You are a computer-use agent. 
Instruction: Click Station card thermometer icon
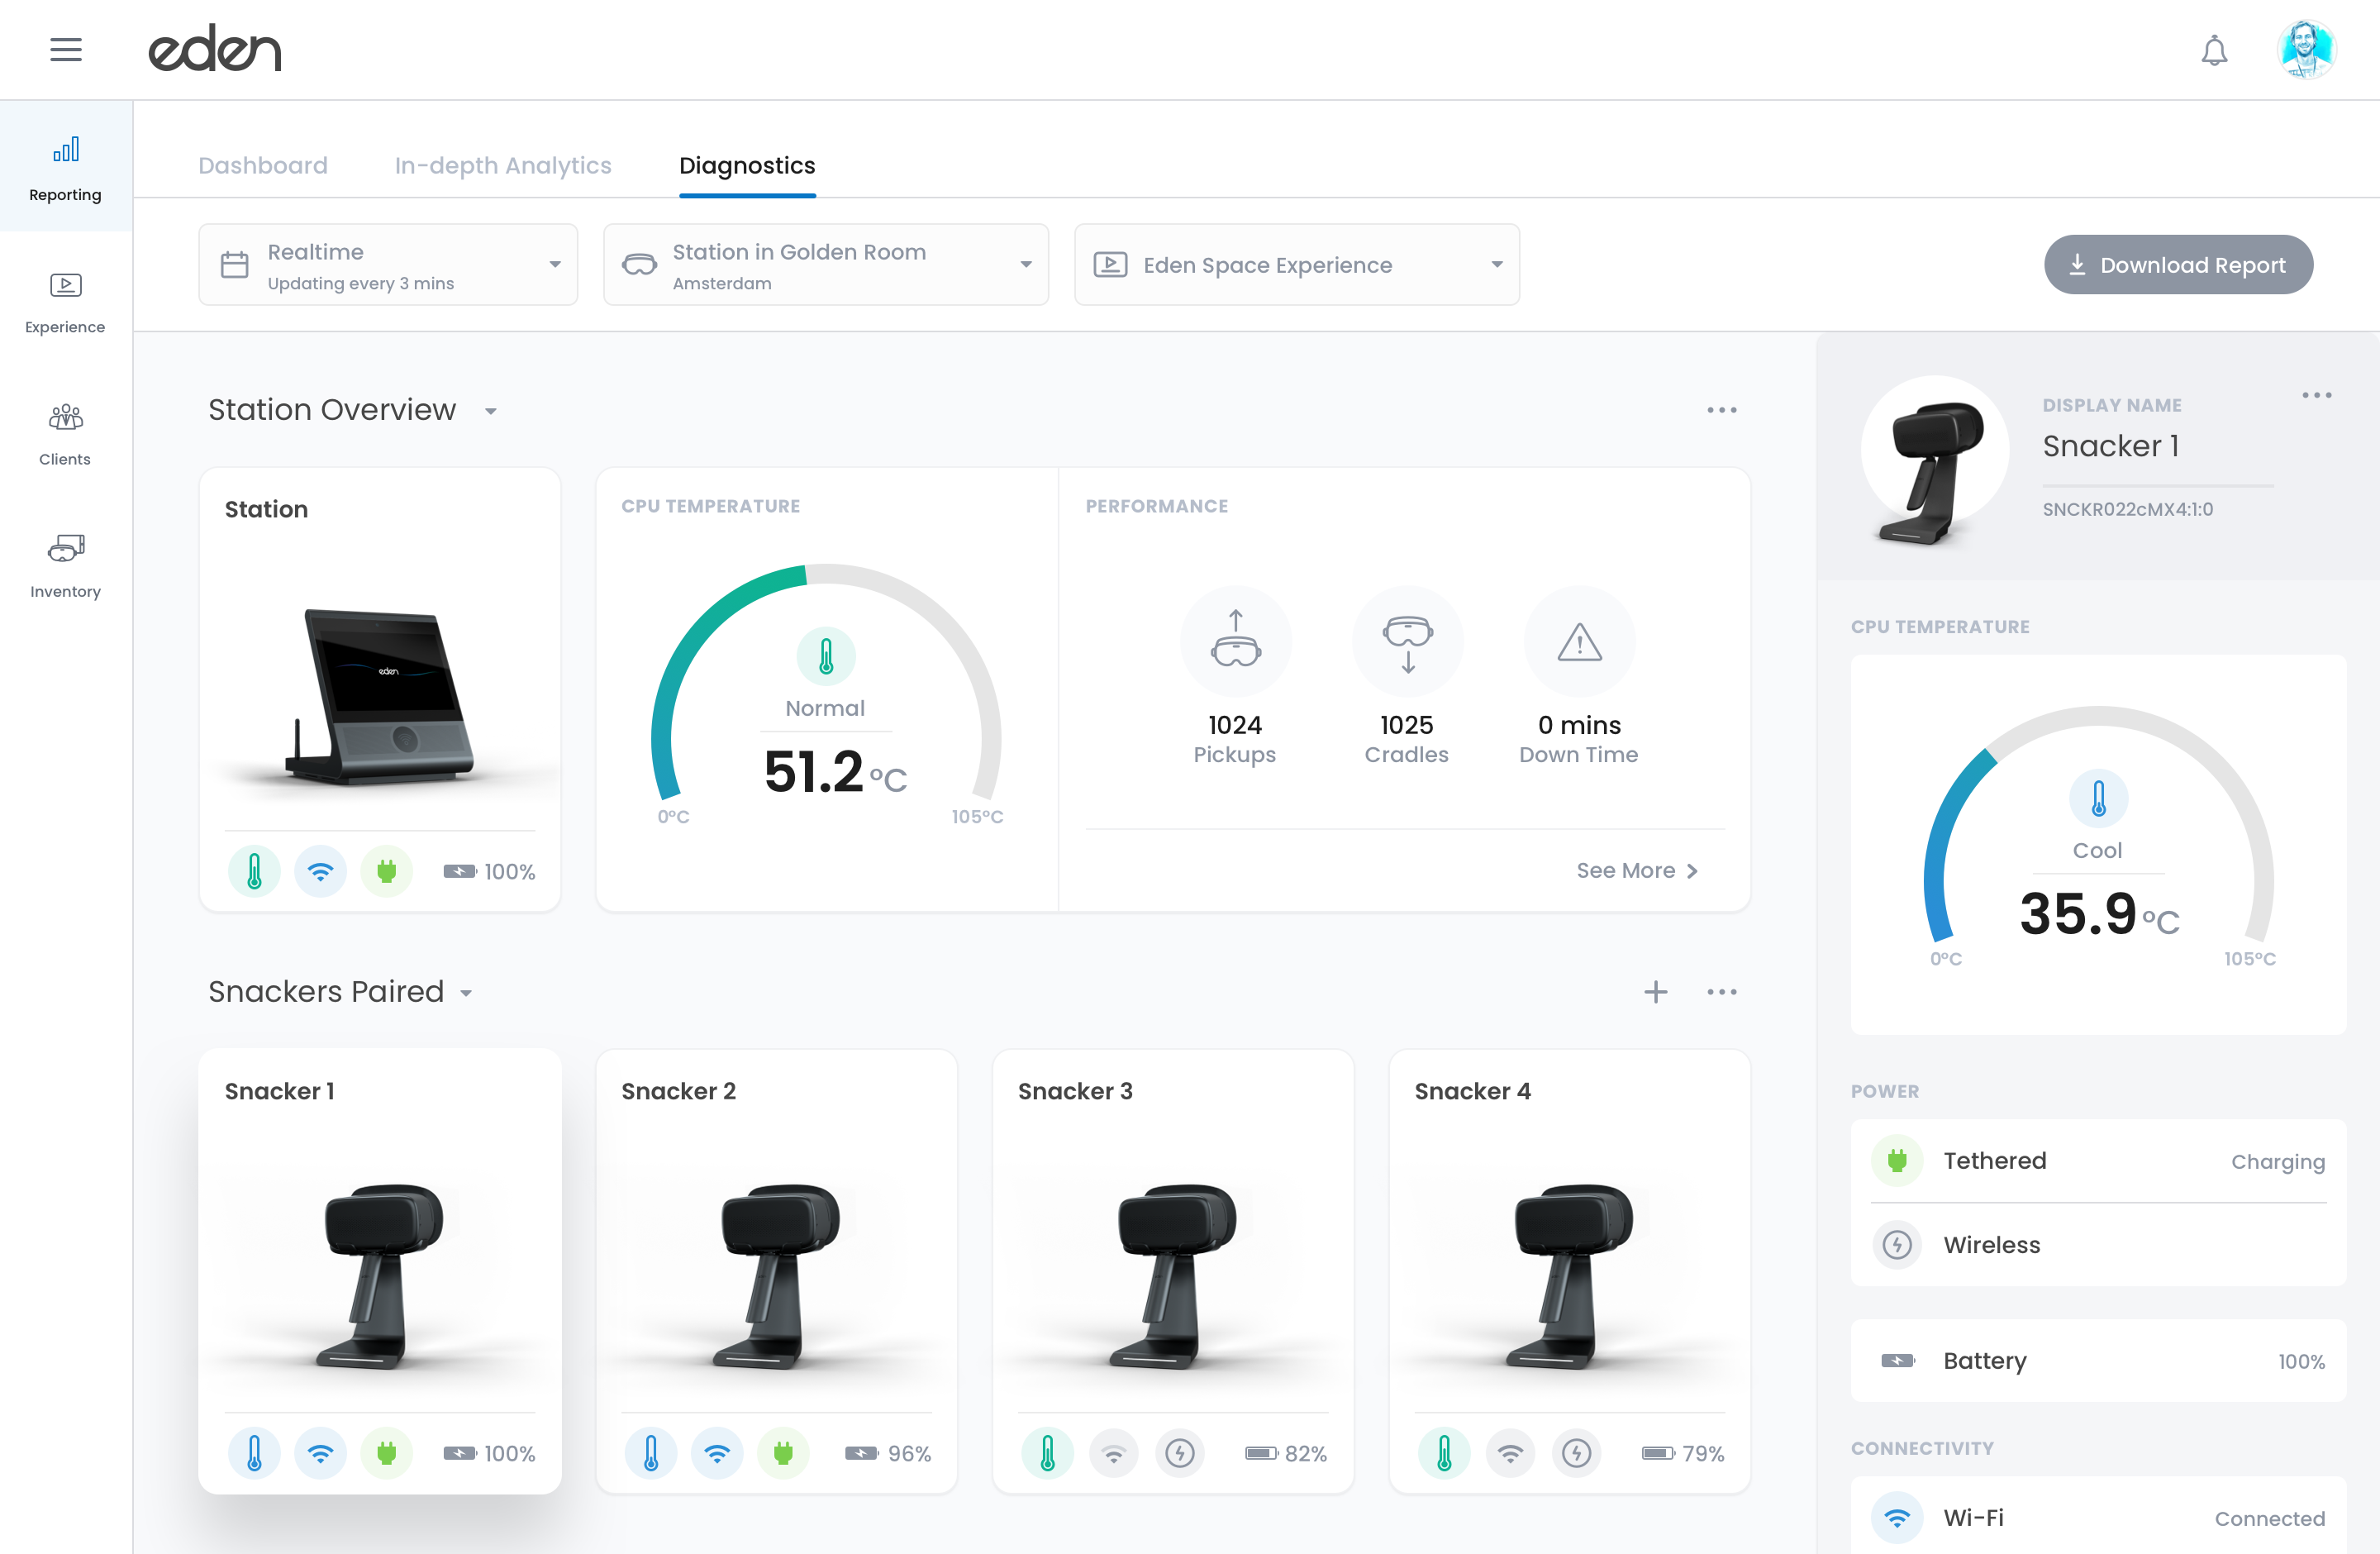(x=254, y=871)
